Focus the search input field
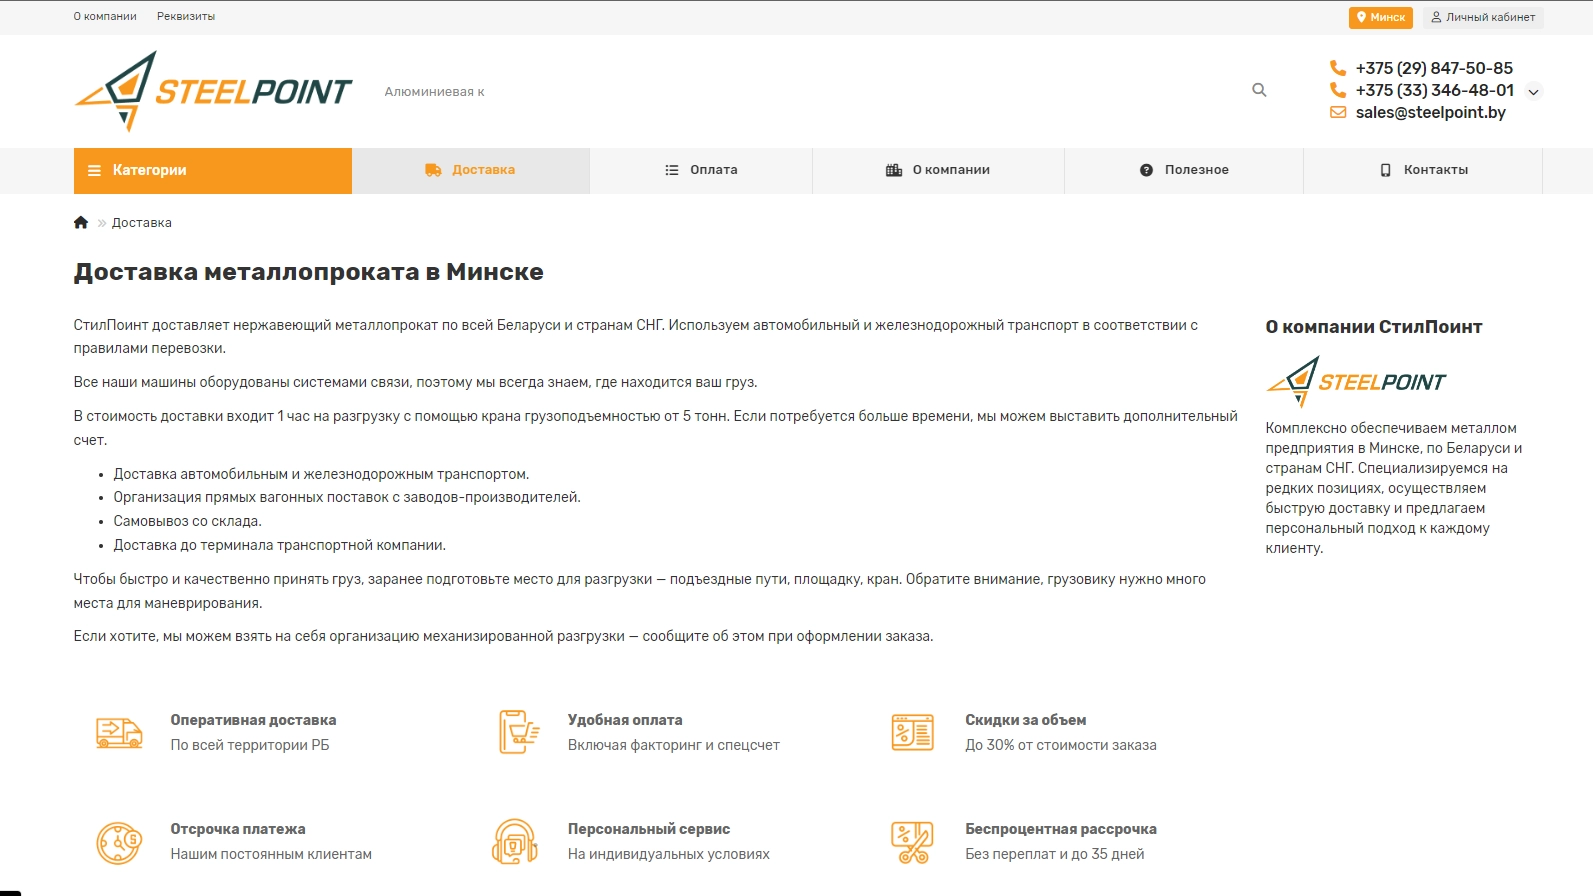Viewport: 1593px width, 896px height. [x=800, y=91]
